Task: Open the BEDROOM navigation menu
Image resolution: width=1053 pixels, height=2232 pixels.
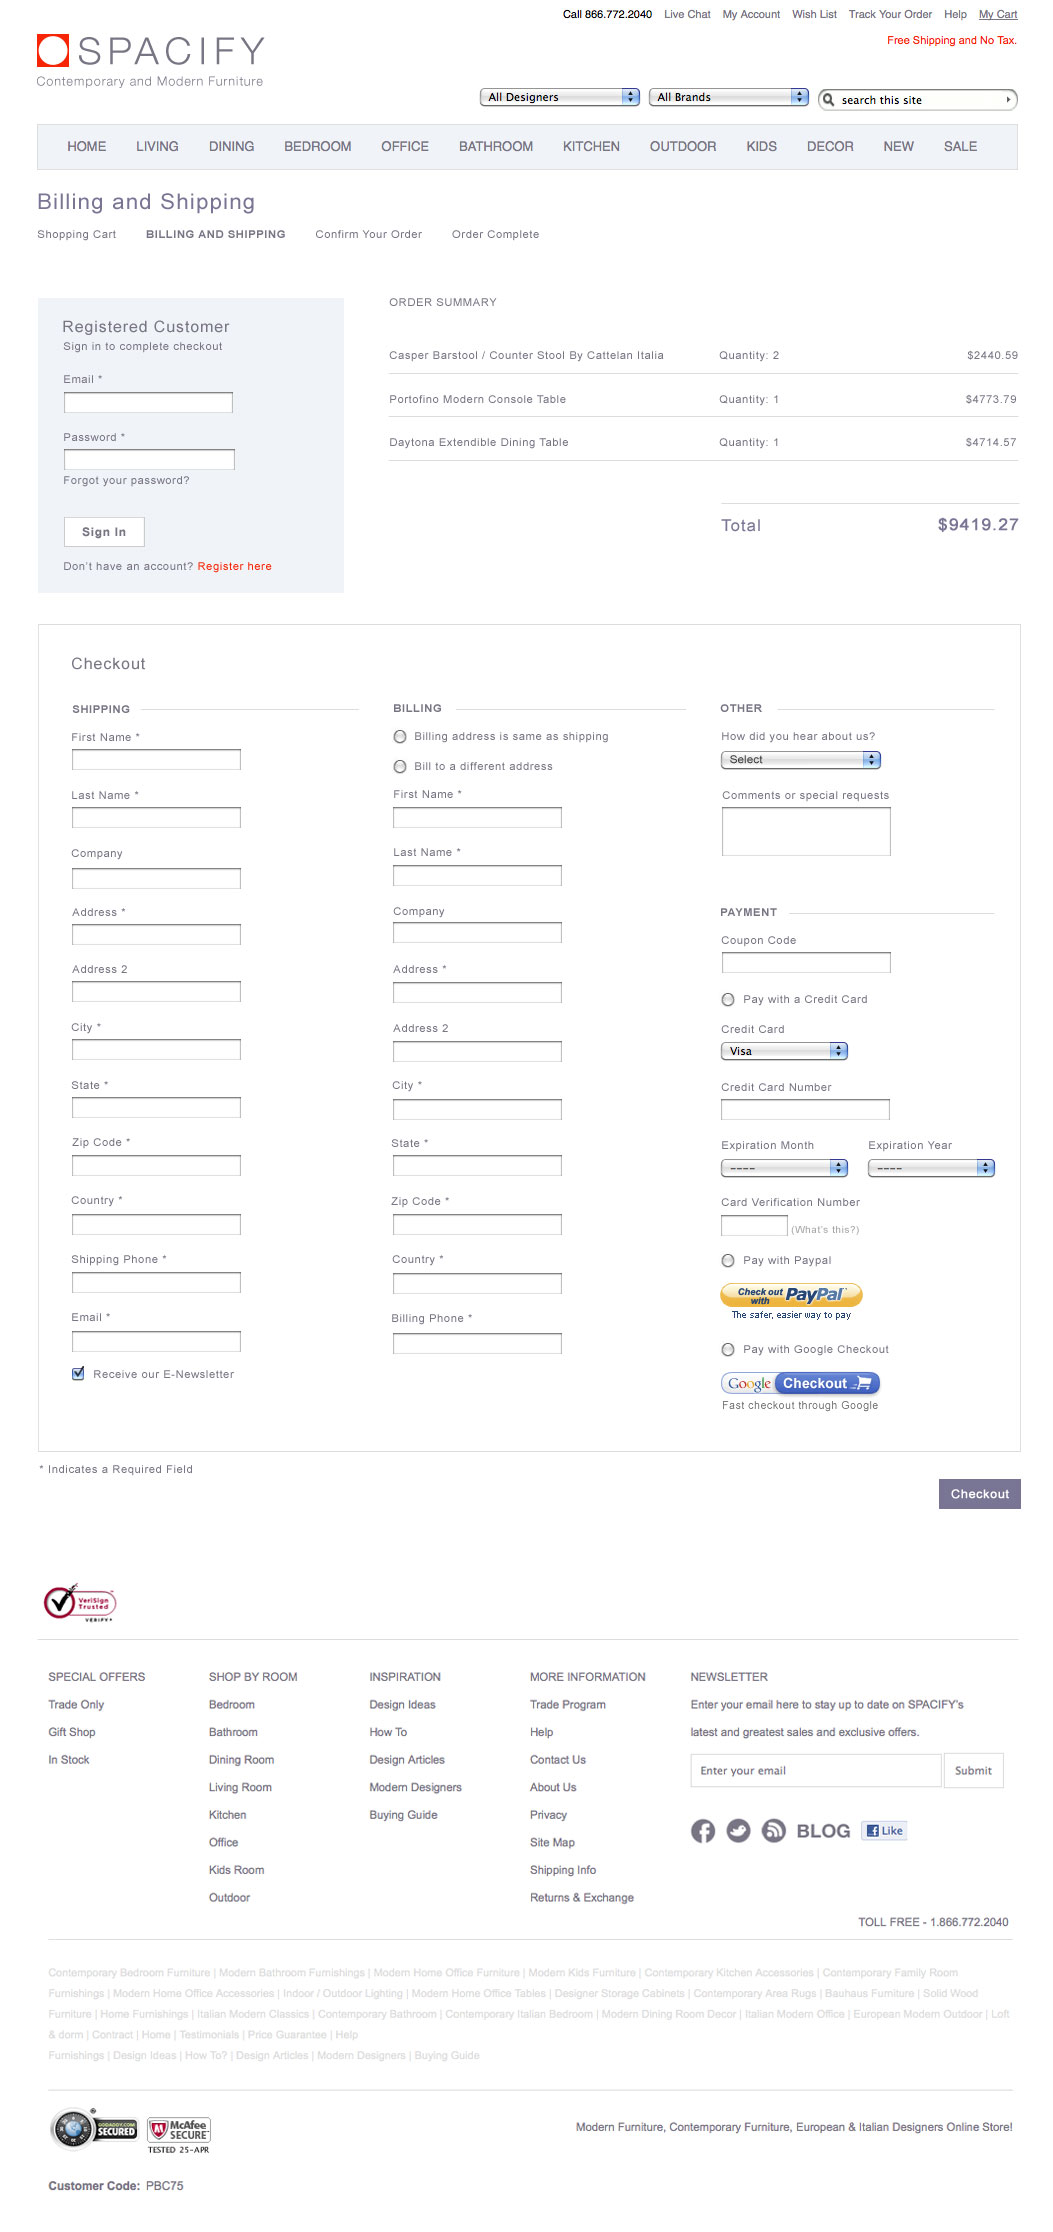Action: click(317, 146)
